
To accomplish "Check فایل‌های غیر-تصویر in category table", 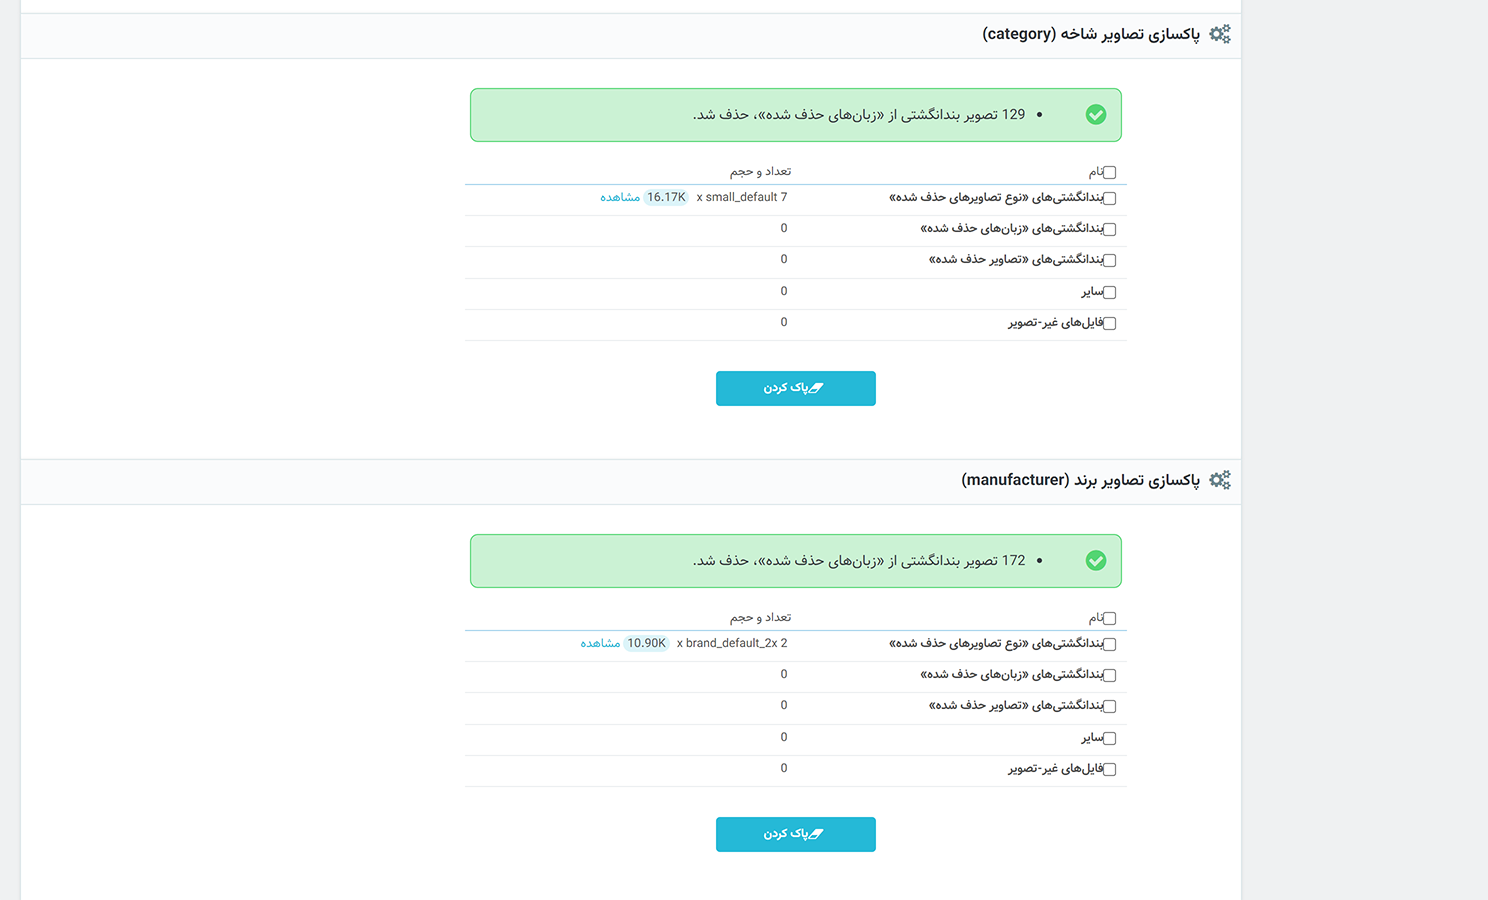I will click(1109, 324).
